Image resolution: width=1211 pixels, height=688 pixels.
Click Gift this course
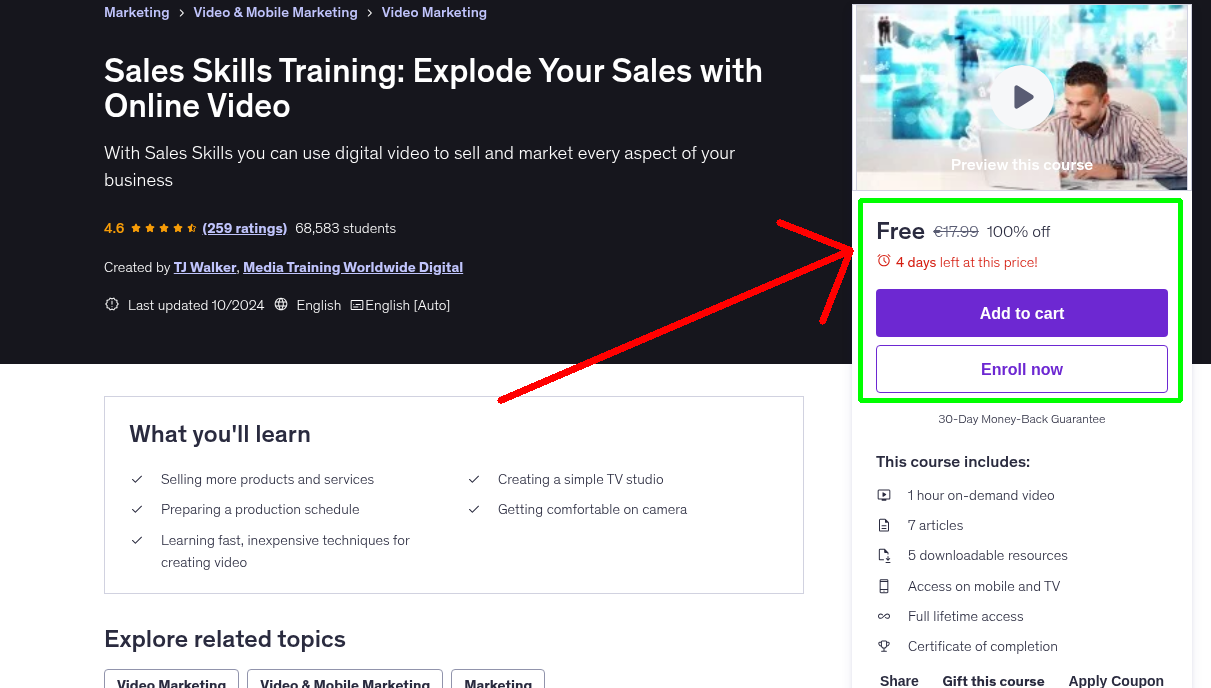pos(993,680)
